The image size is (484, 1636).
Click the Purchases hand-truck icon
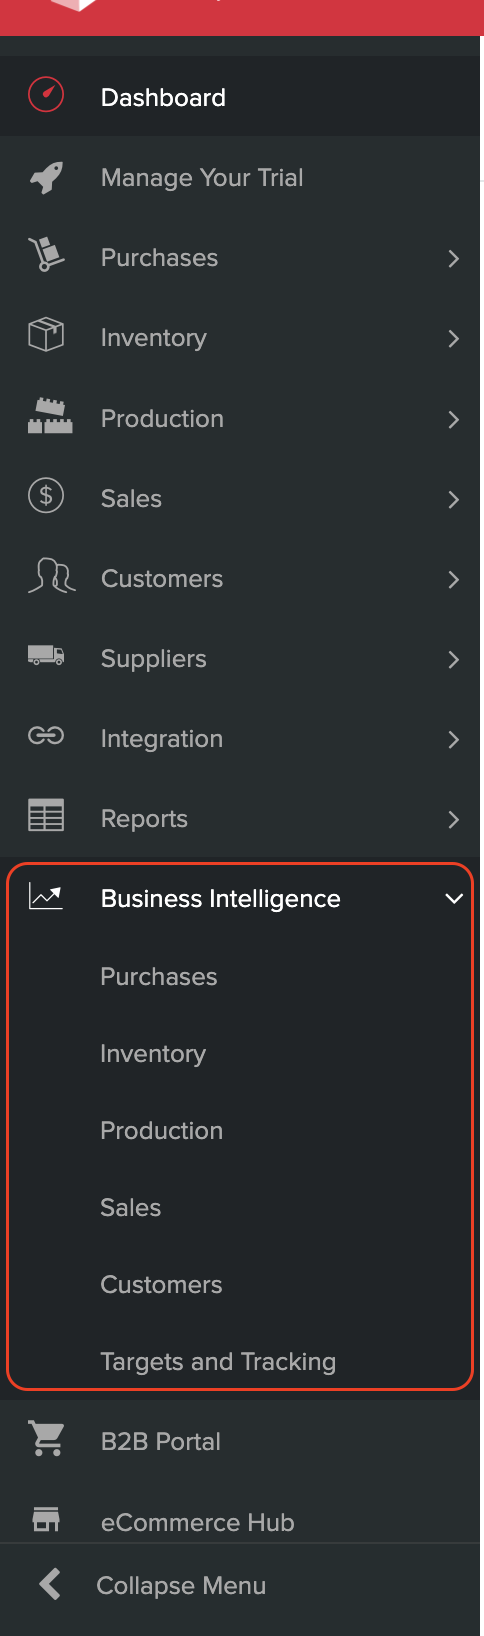(x=46, y=255)
